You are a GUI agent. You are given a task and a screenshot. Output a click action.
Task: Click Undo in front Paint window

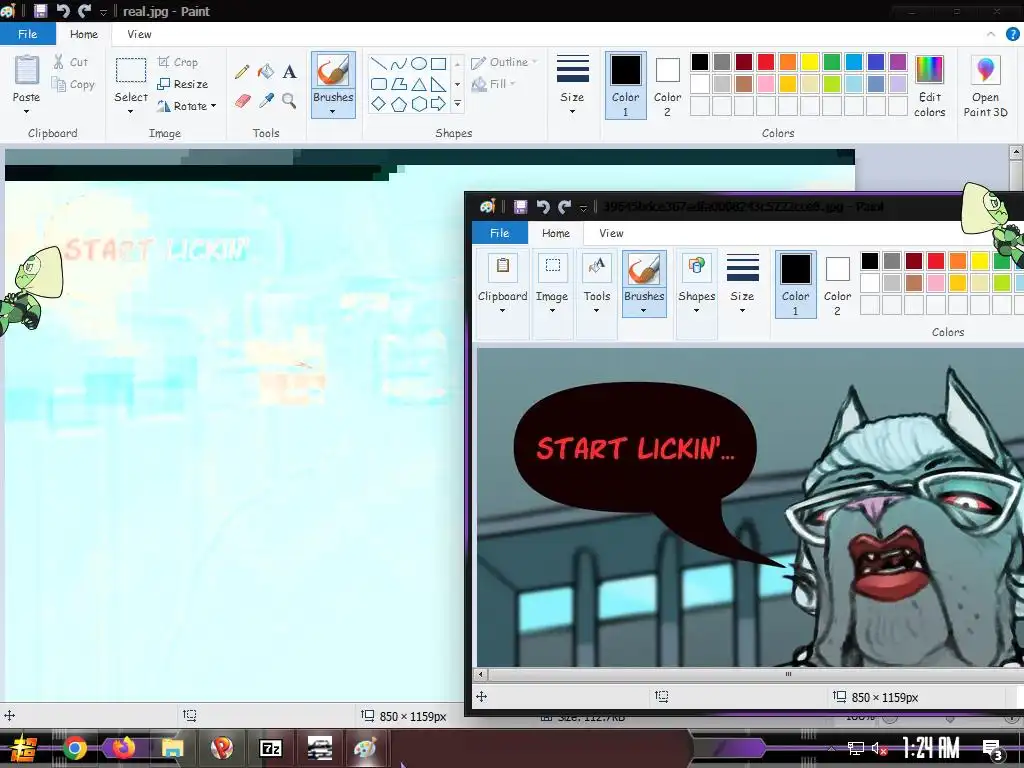tap(543, 207)
